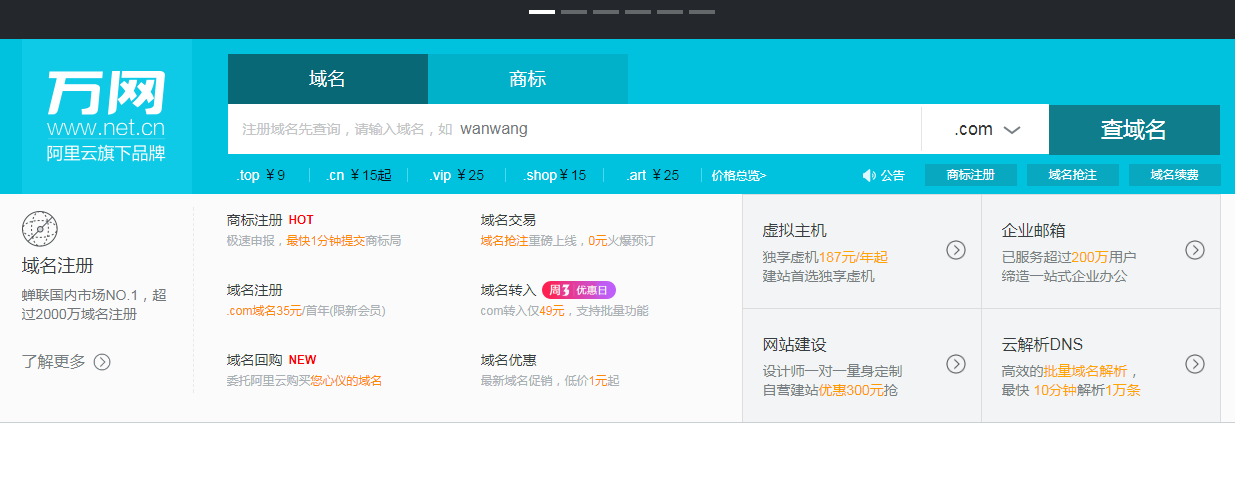Open the 了解更多 link
Screen dimensions: 1235x478
(54, 362)
